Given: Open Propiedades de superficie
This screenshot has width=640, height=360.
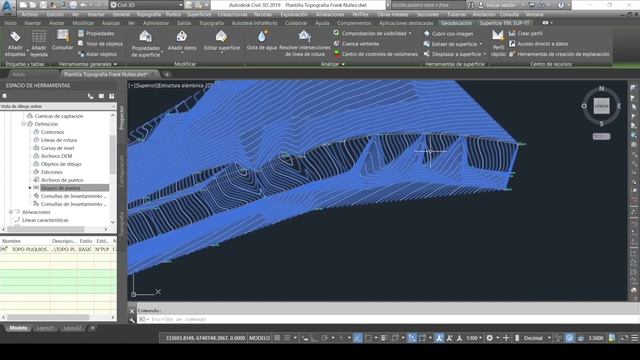Looking at the screenshot, I should pyautogui.click(x=146, y=43).
